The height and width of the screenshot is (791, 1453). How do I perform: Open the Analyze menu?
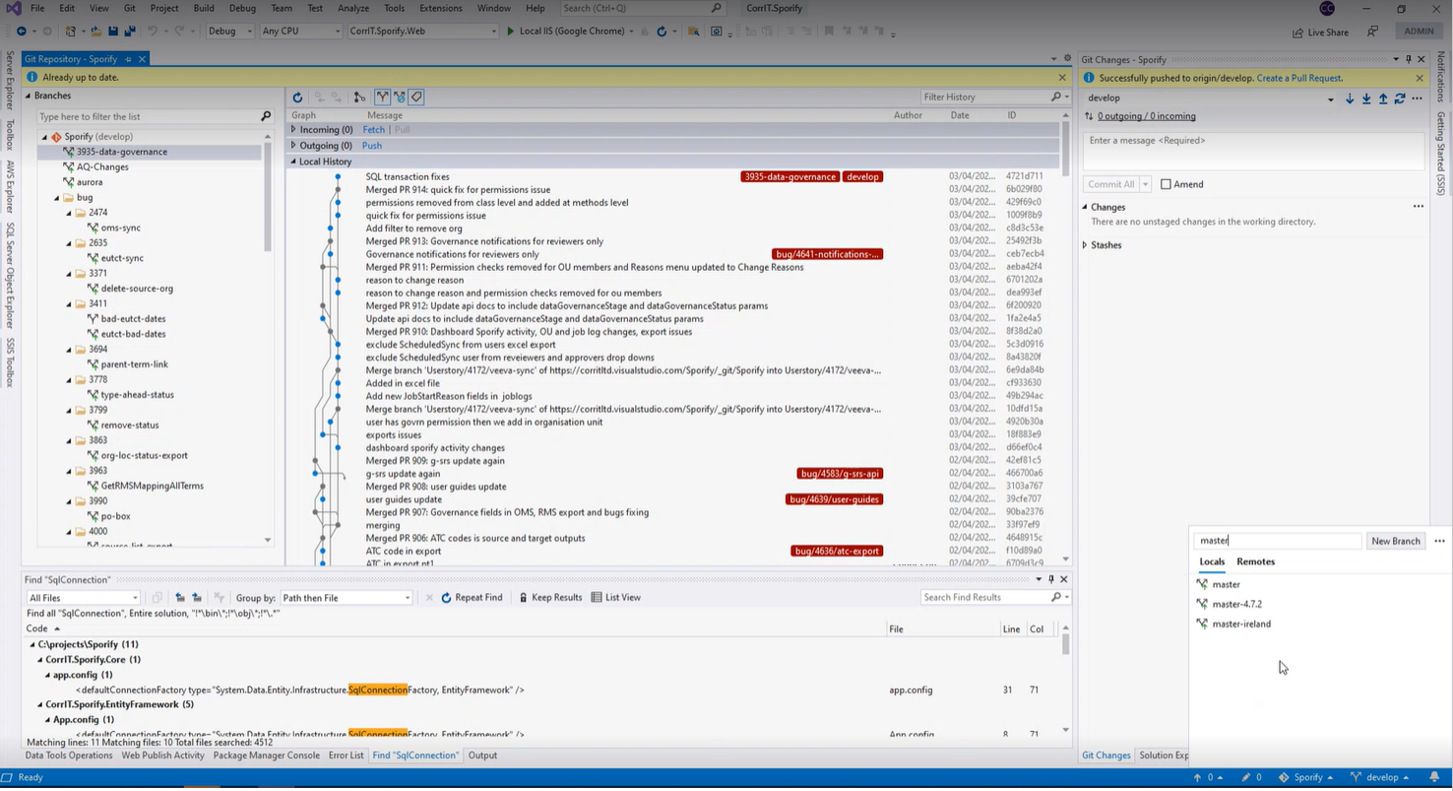pyautogui.click(x=353, y=8)
